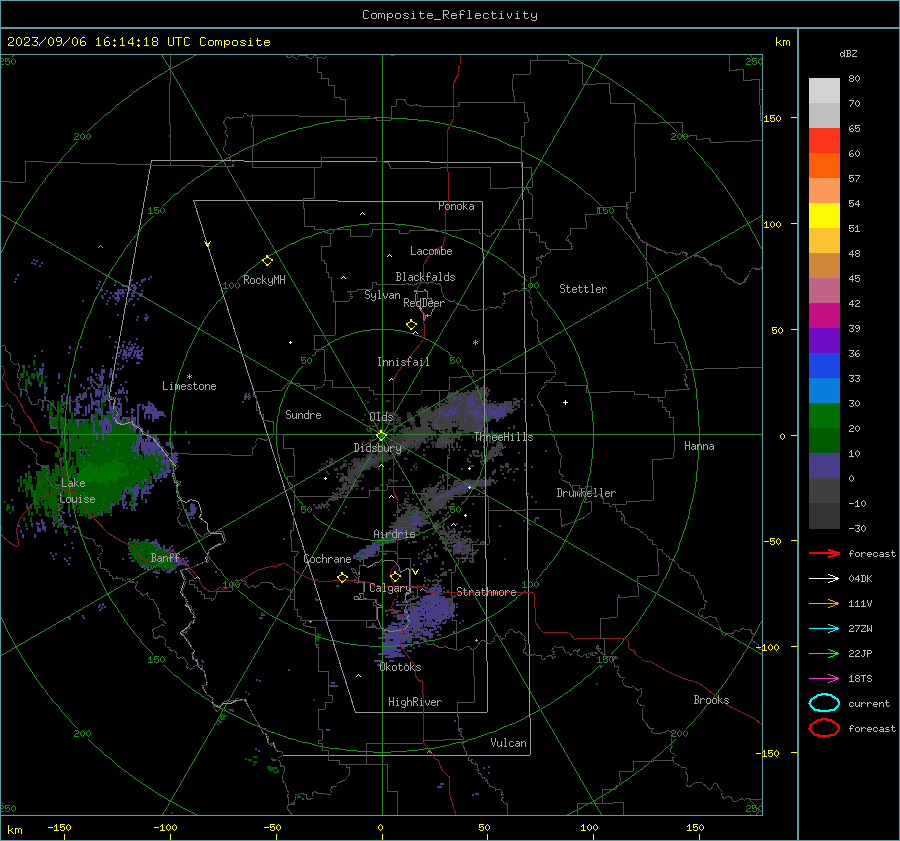Click the Okotoks label on map
Screen dimensions: 900x841
[400, 667]
